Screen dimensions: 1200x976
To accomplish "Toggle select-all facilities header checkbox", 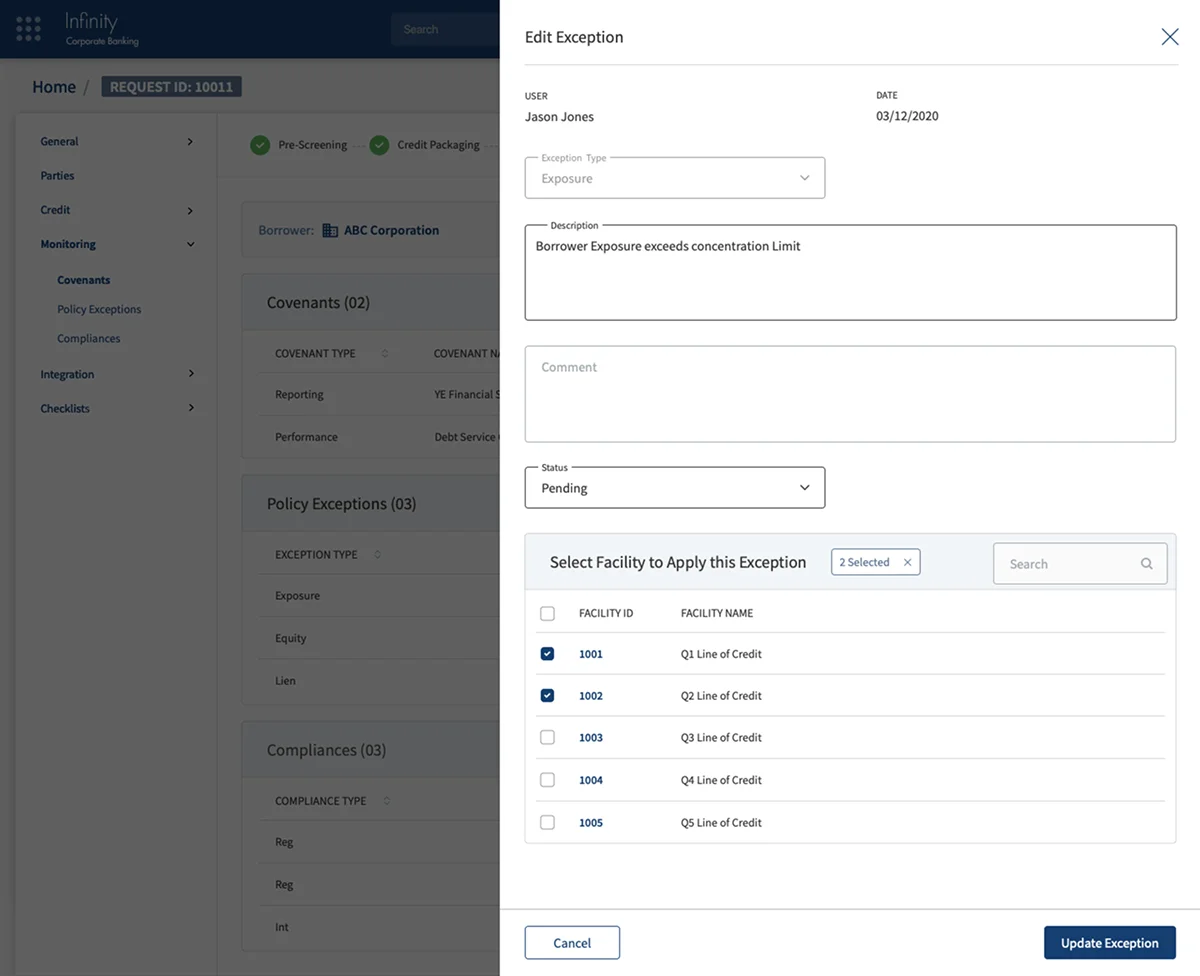I will click(547, 613).
